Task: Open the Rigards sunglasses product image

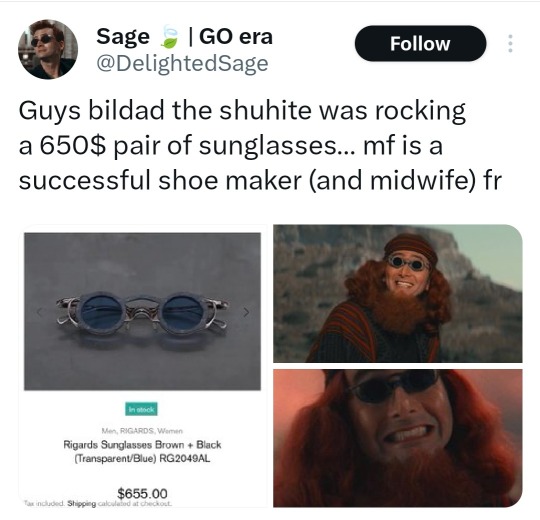Action: tap(142, 312)
